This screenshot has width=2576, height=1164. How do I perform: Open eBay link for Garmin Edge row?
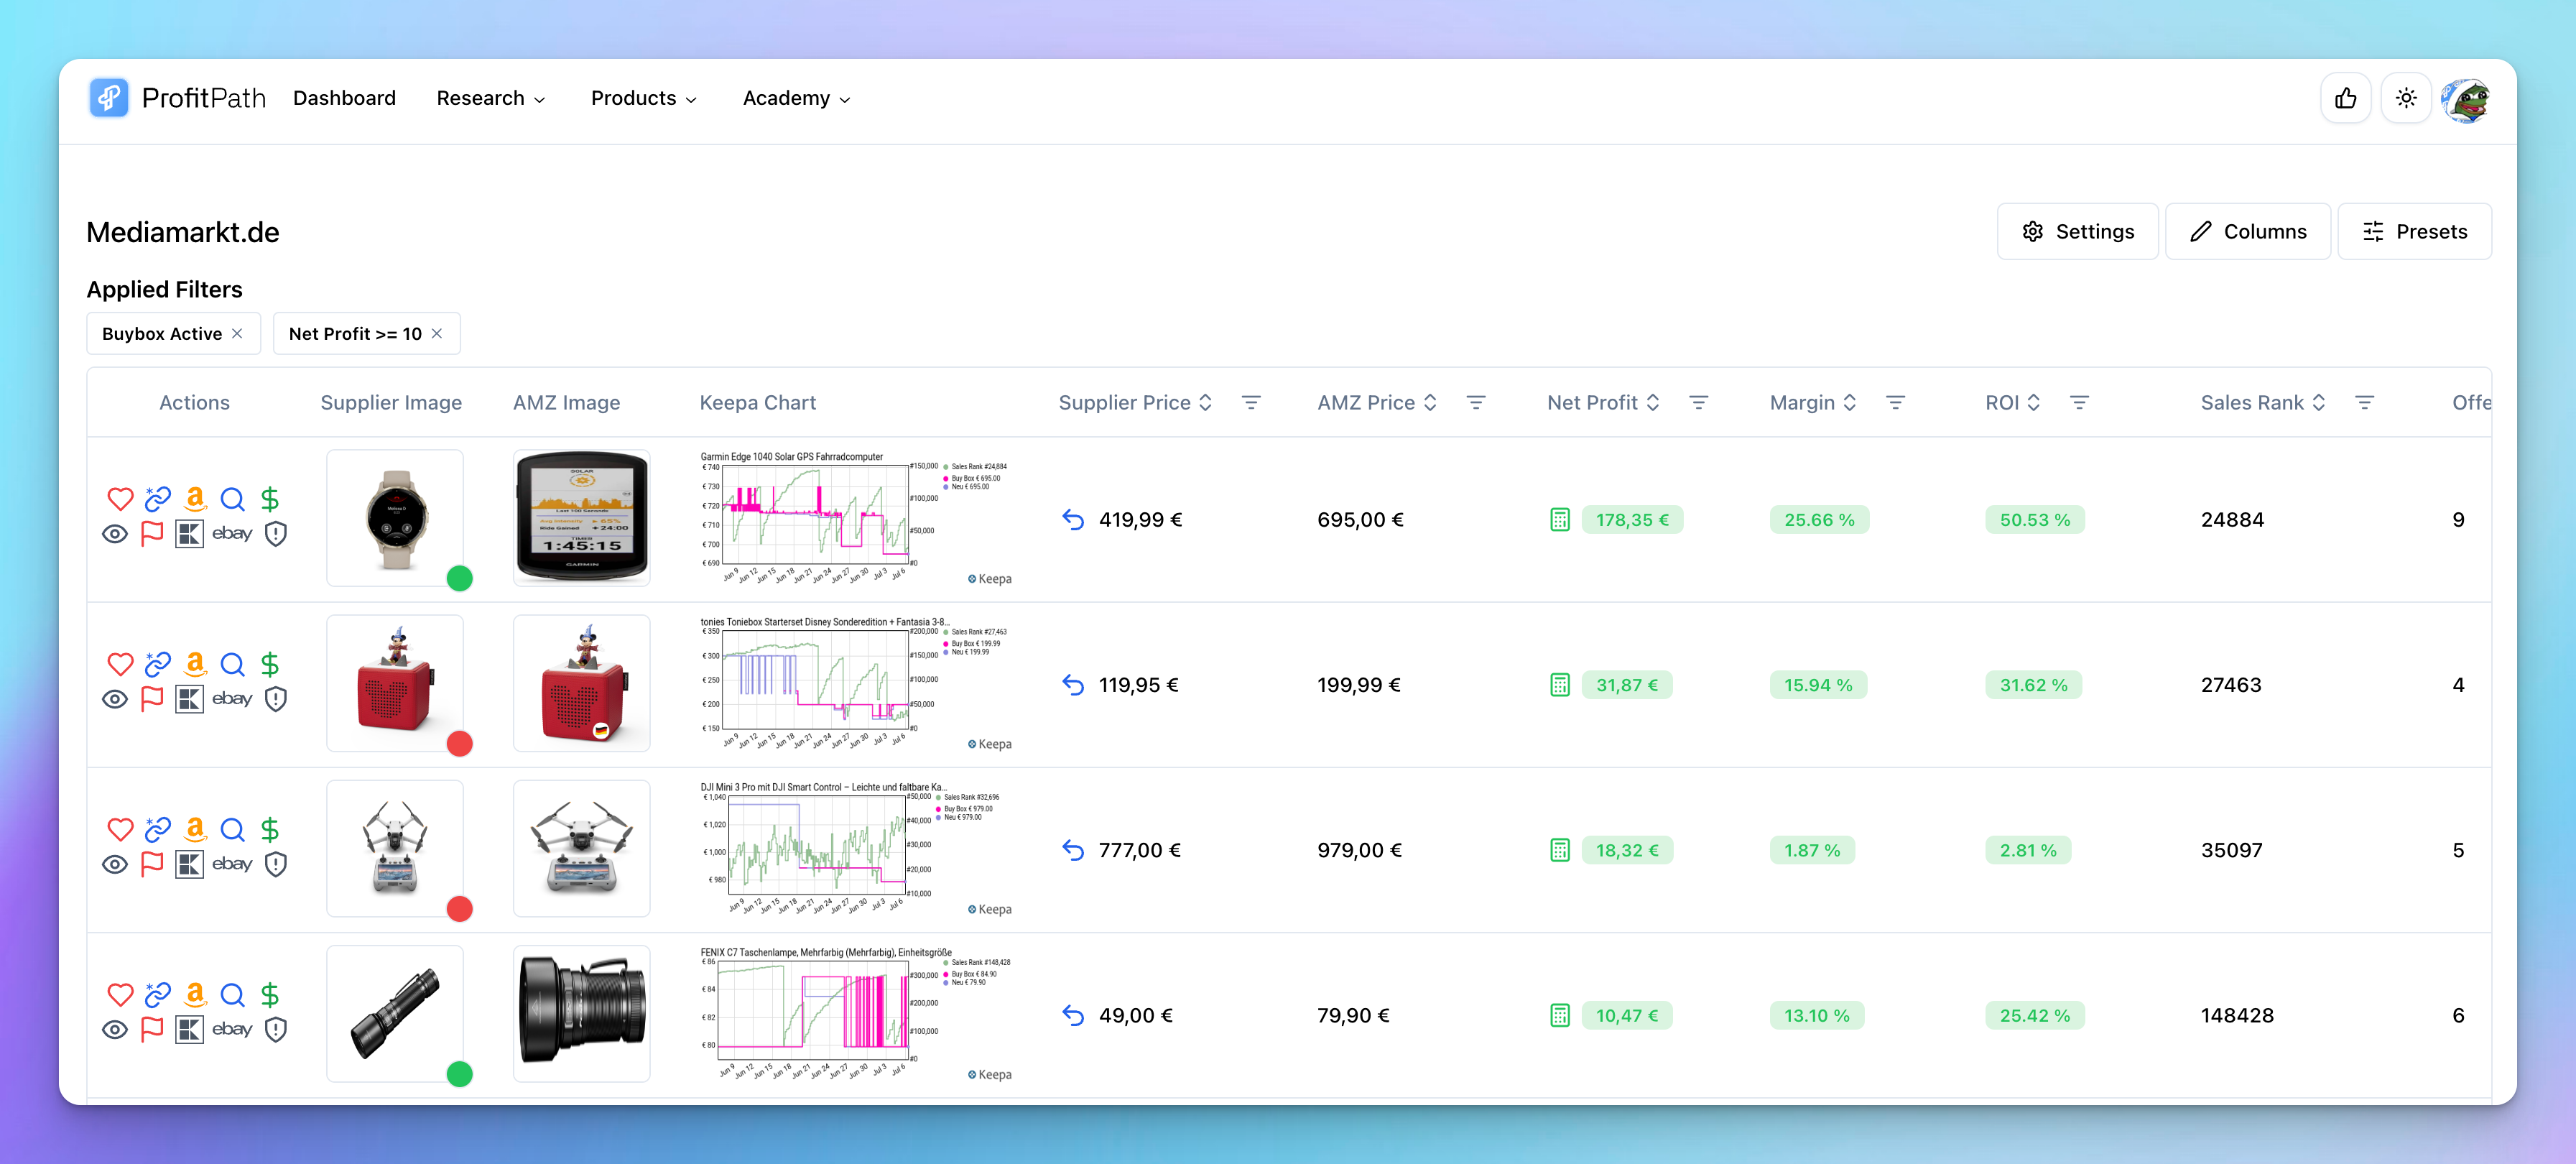pyautogui.click(x=232, y=534)
